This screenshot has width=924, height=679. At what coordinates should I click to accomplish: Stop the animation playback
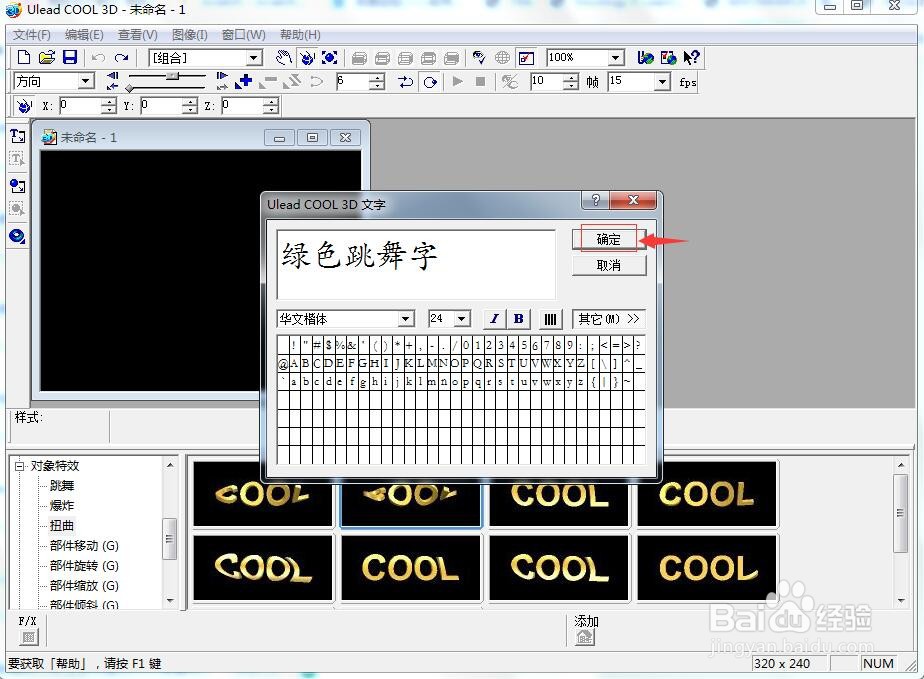coord(481,81)
